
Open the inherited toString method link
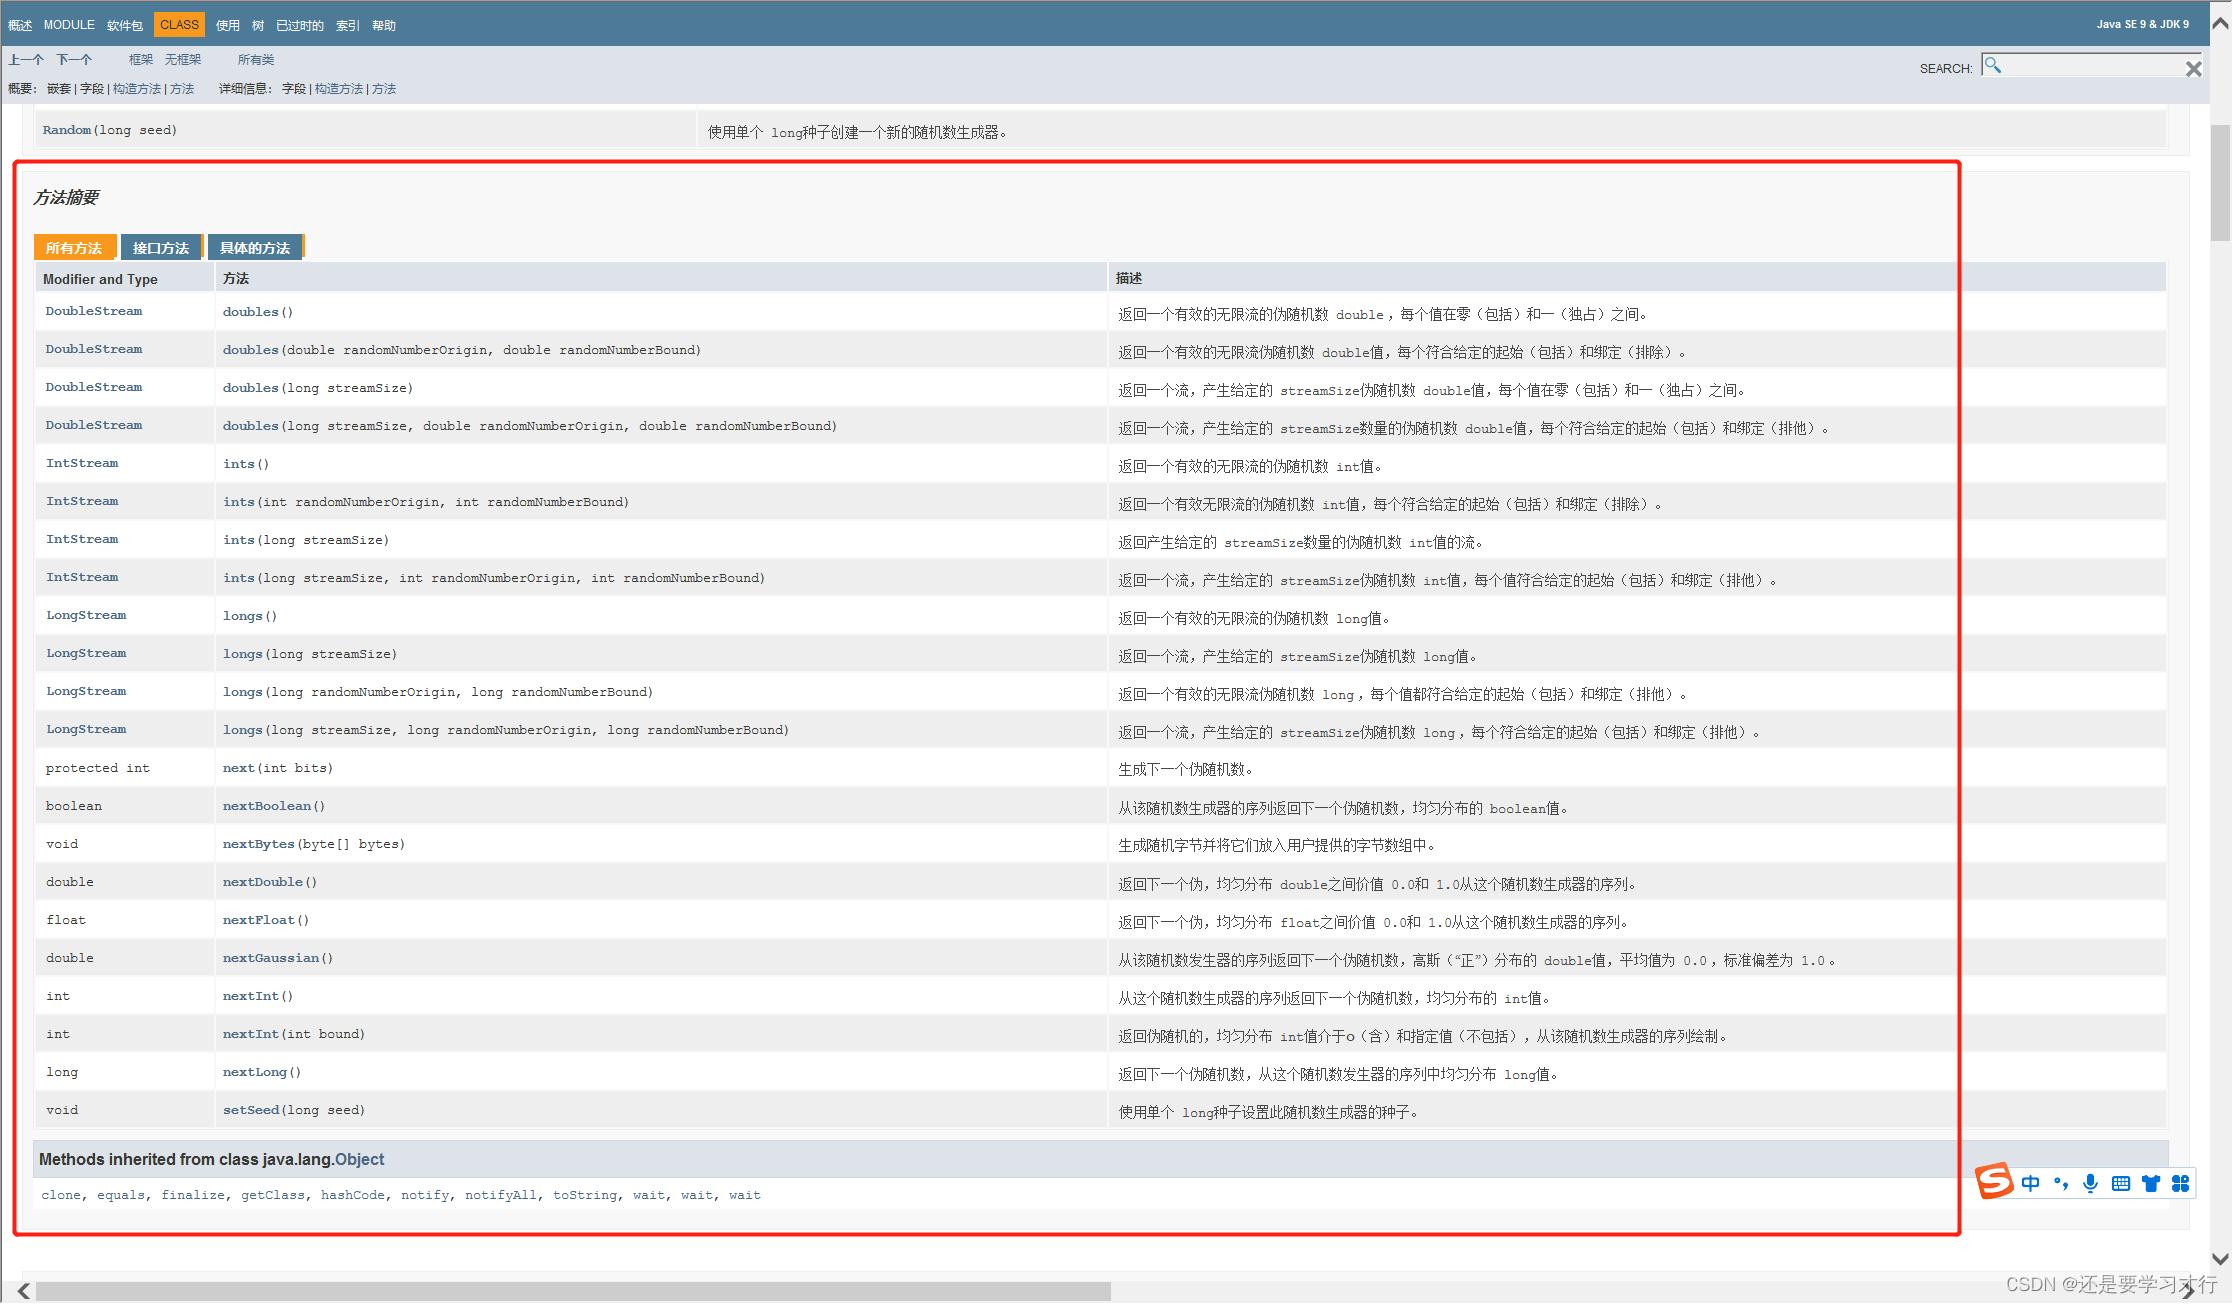tap(585, 1195)
